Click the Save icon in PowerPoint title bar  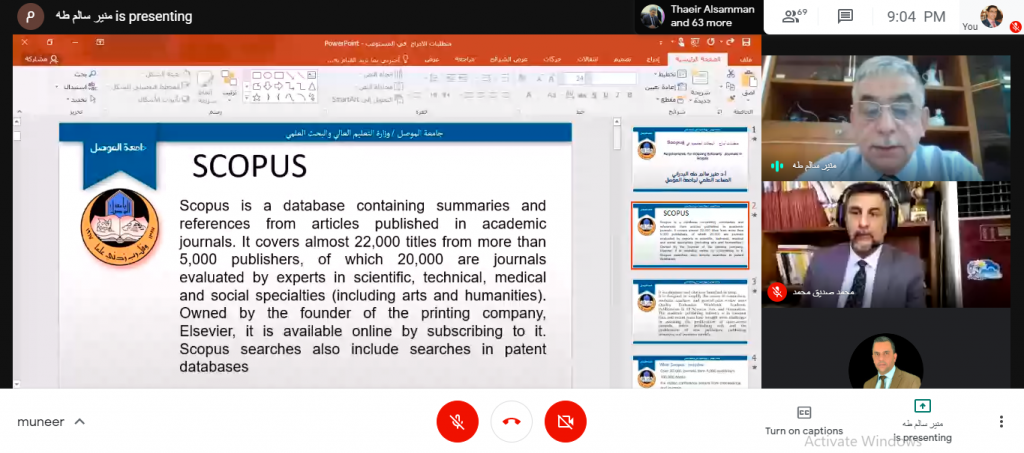point(747,44)
